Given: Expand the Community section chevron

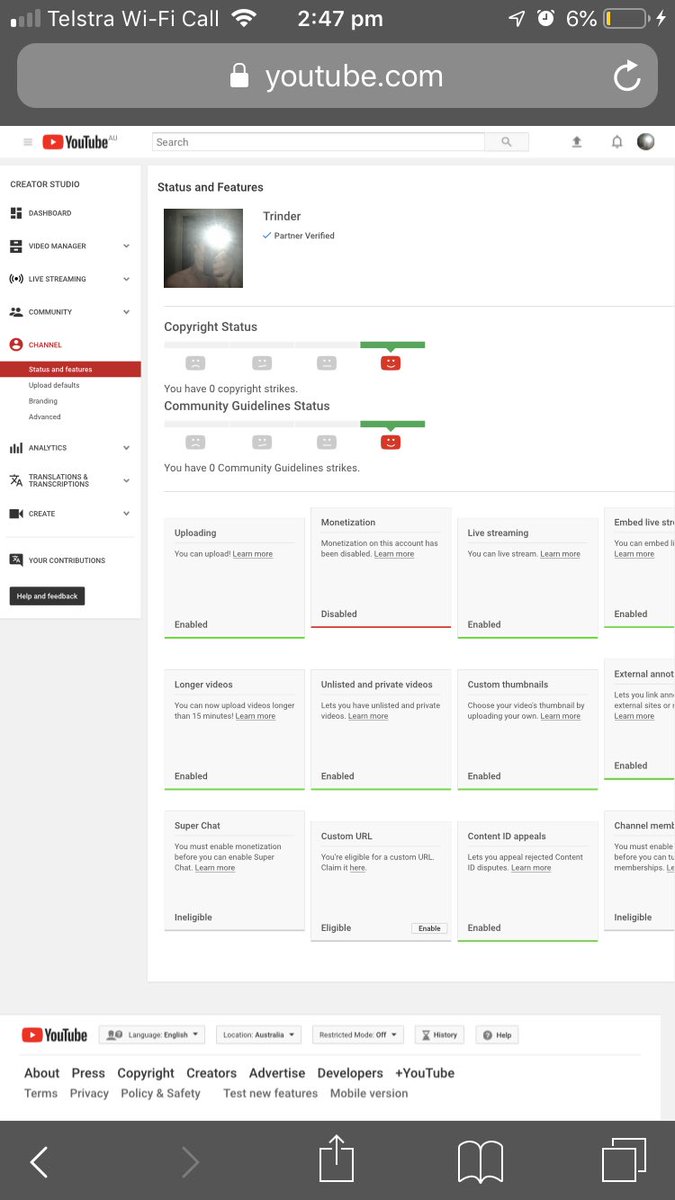Looking at the screenshot, I should pos(126,312).
